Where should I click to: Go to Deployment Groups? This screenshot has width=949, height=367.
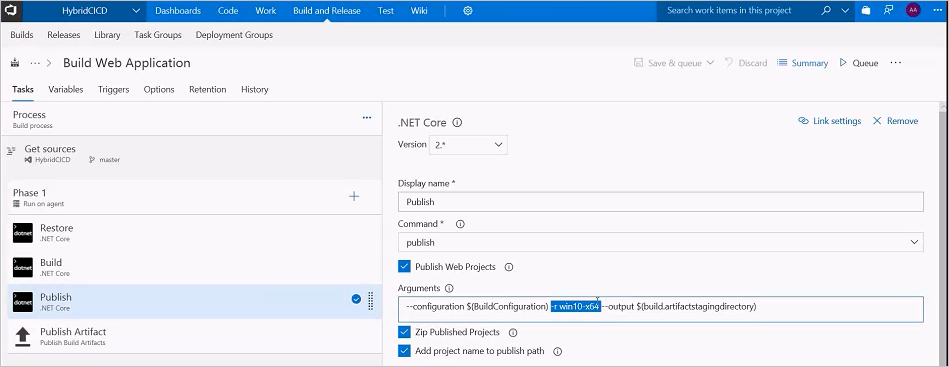234,35
